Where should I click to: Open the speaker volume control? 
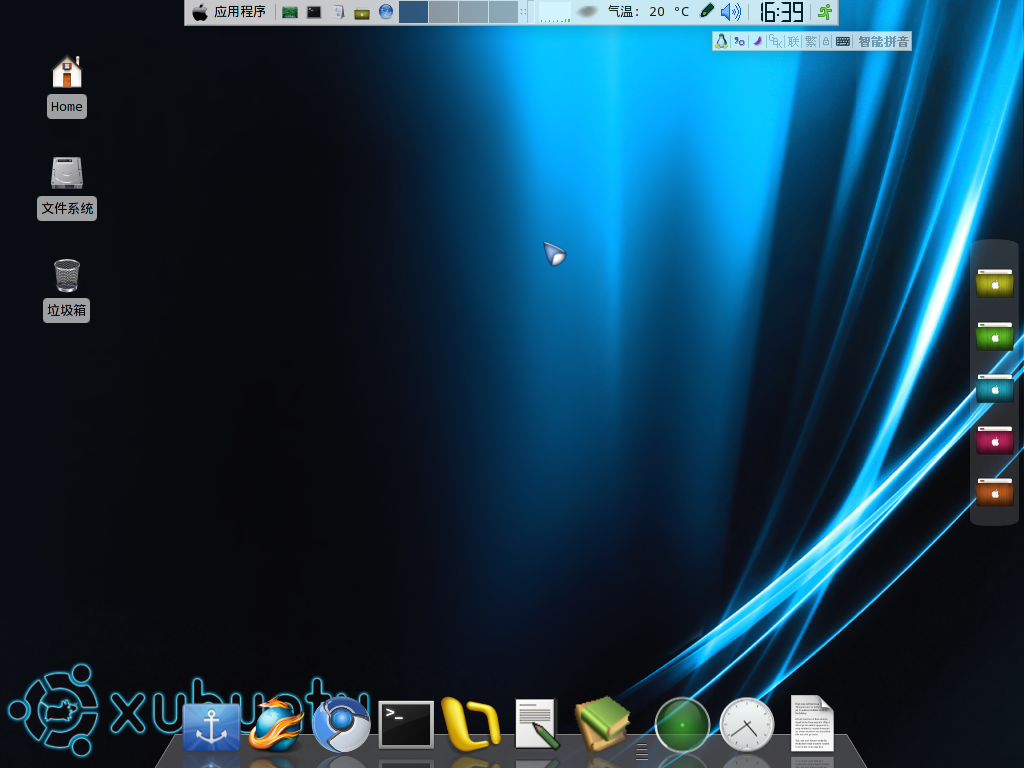(731, 12)
